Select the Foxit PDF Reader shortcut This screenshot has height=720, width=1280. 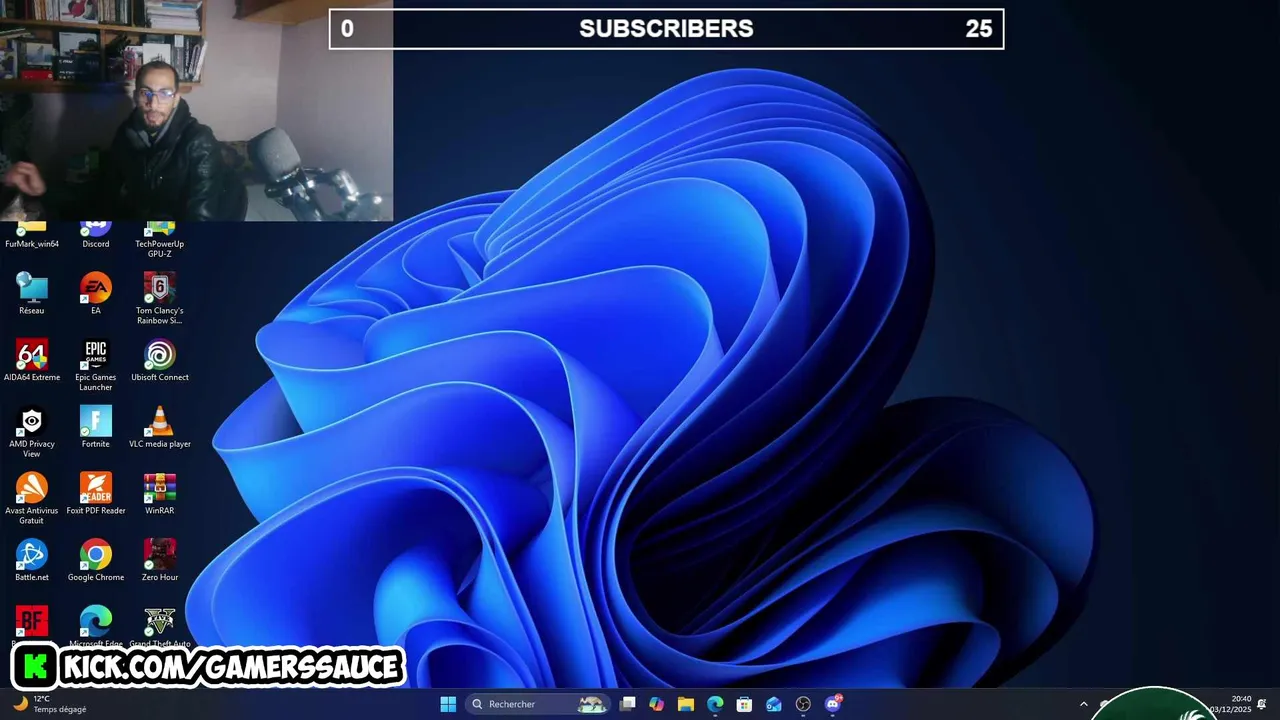pyautogui.click(x=96, y=494)
